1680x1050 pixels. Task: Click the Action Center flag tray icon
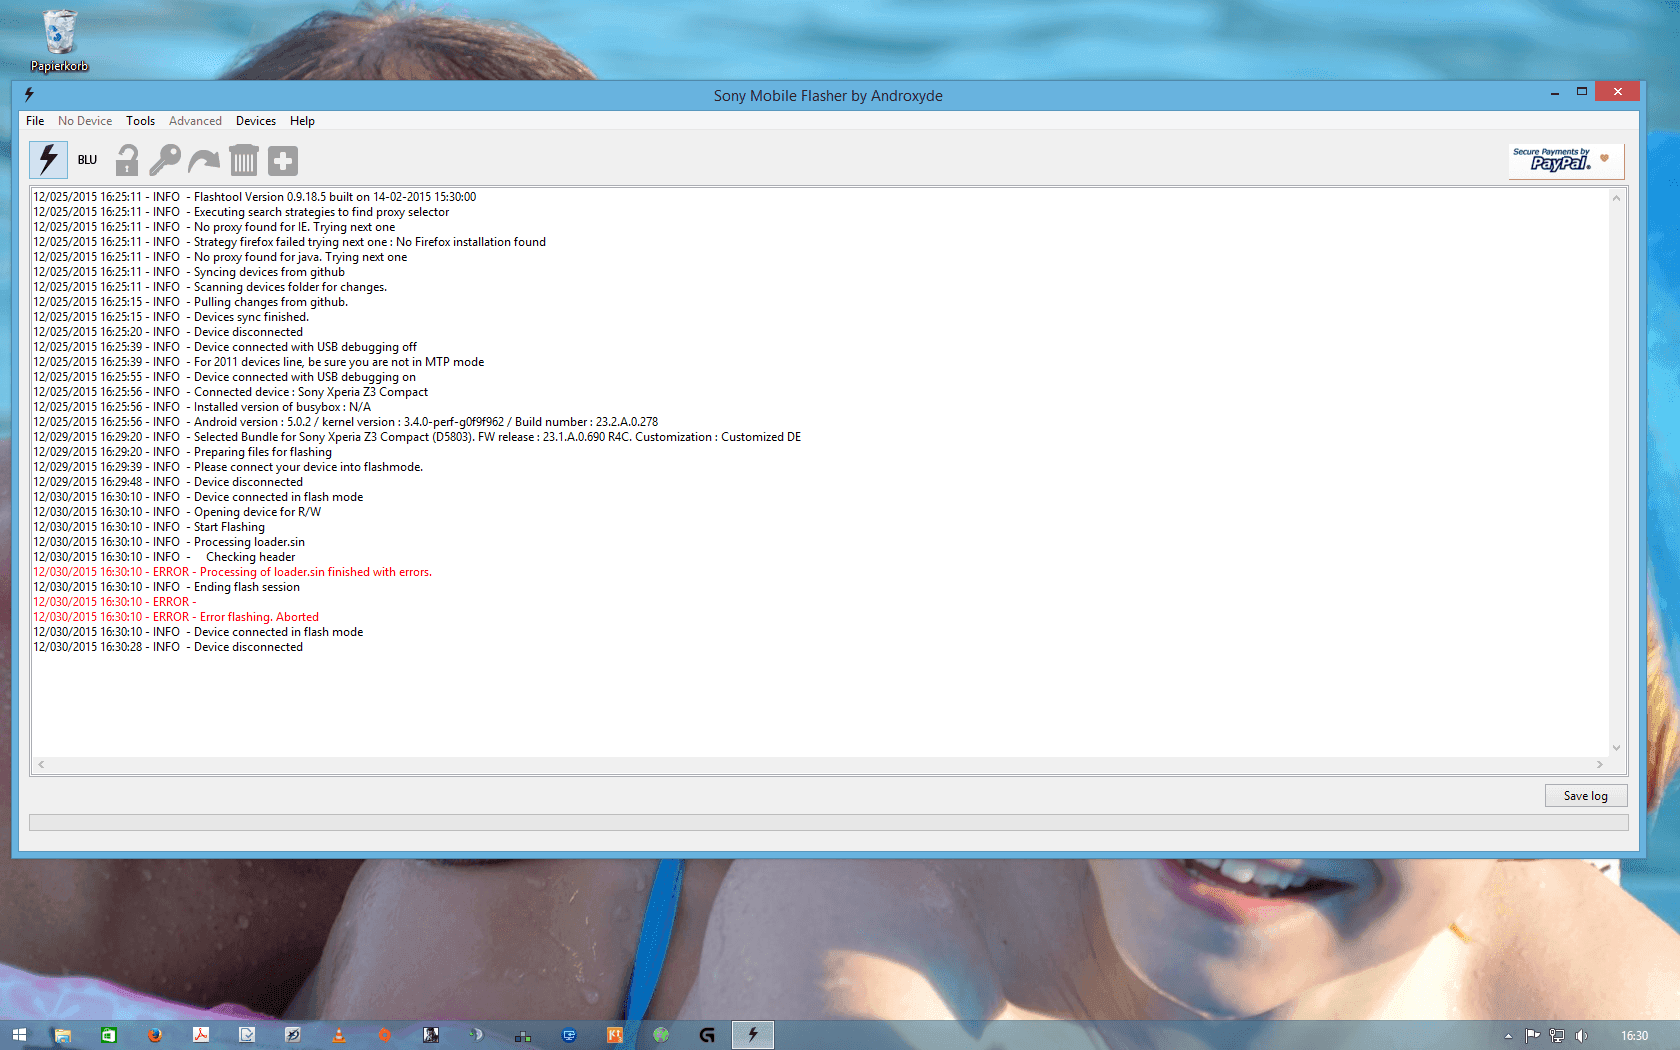tap(1532, 1036)
